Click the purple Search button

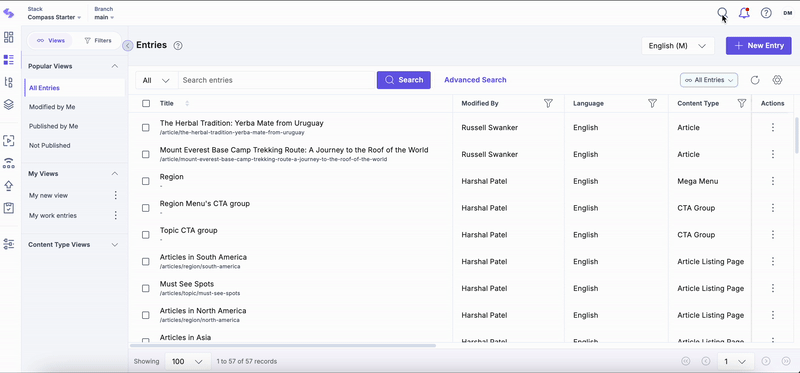(x=404, y=80)
